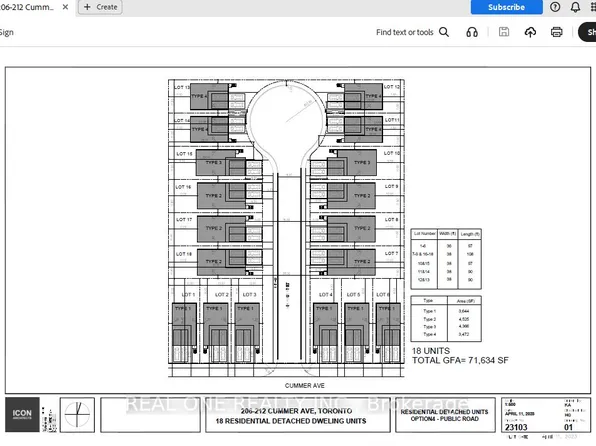Click the 'Lot Number' table header
This screenshot has width=596, height=446.
(425, 233)
